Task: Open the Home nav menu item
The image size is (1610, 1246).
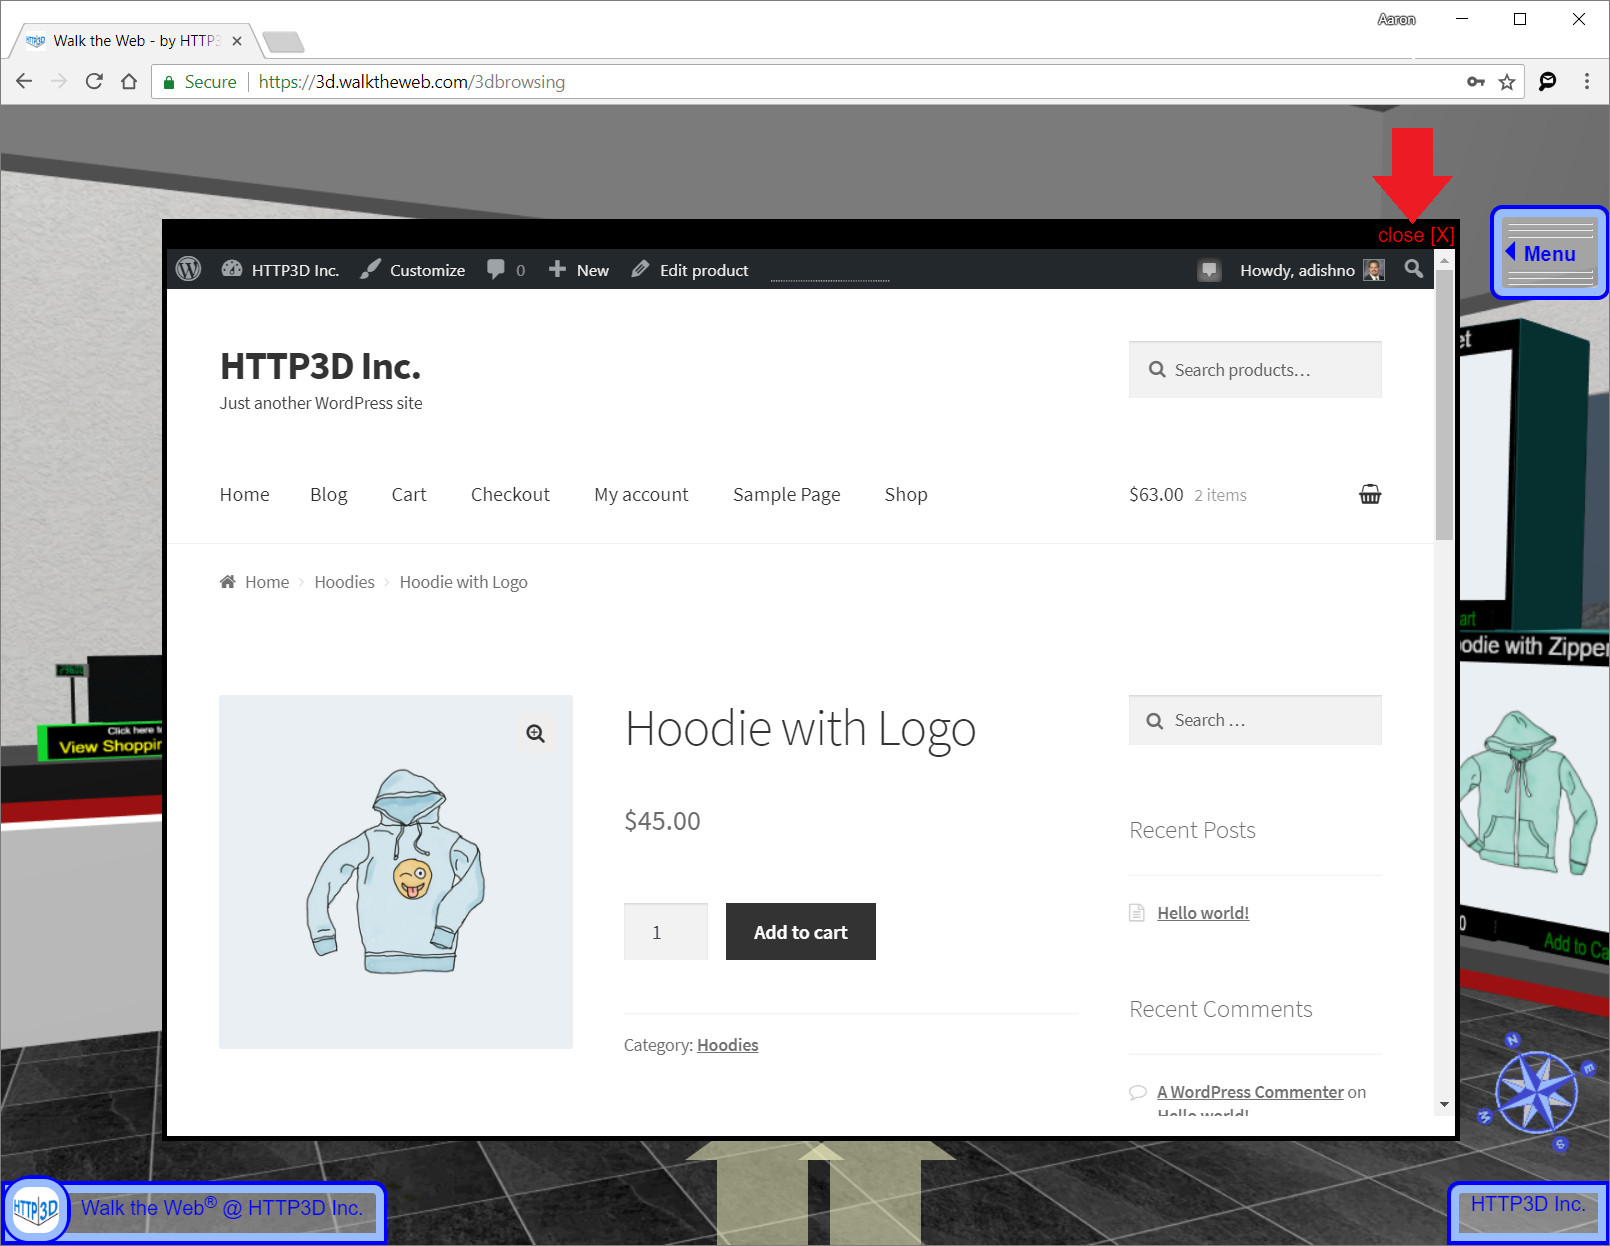Action: pyautogui.click(x=245, y=495)
